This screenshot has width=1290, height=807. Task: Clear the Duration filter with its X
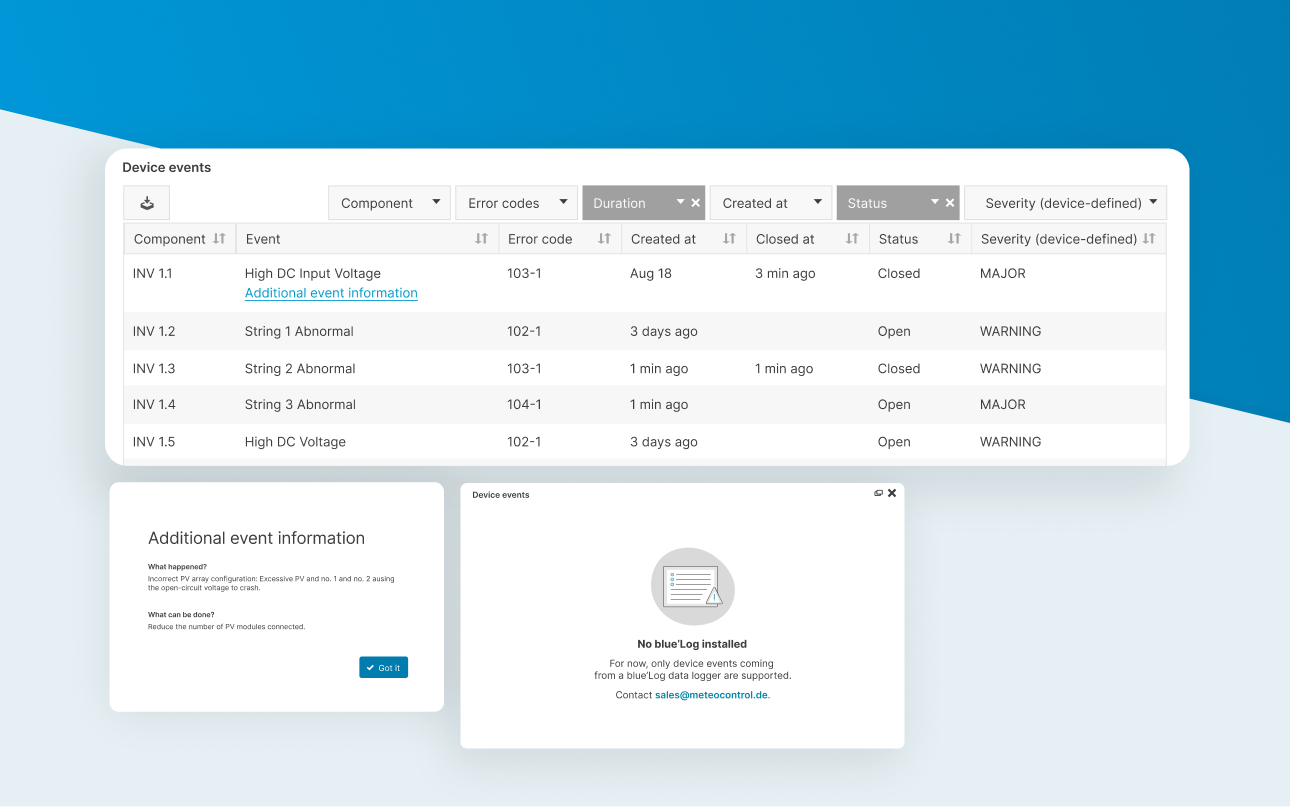696,203
